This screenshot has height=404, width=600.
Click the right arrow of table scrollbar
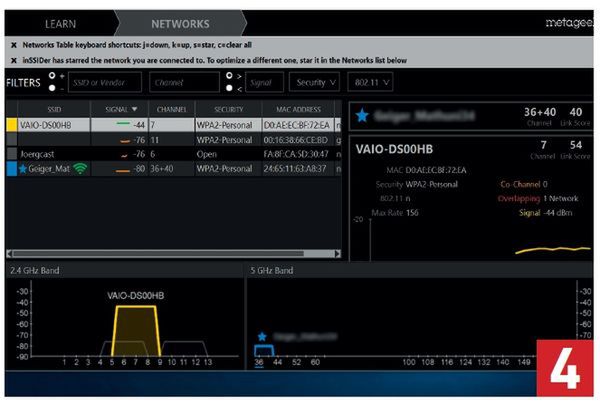[338, 253]
